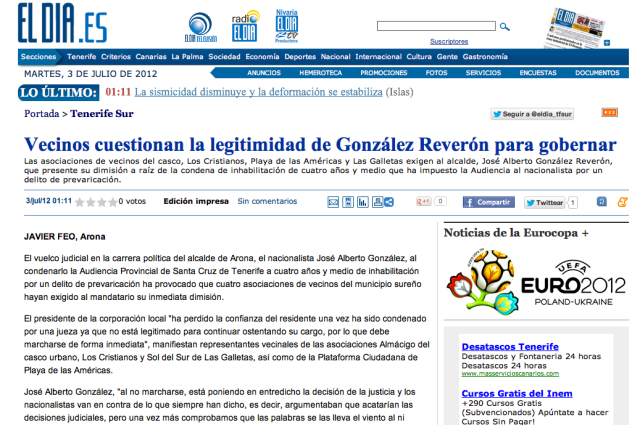Select Deportes in the section navigation
The width and height of the screenshot is (640, 425).
(299, 57)
